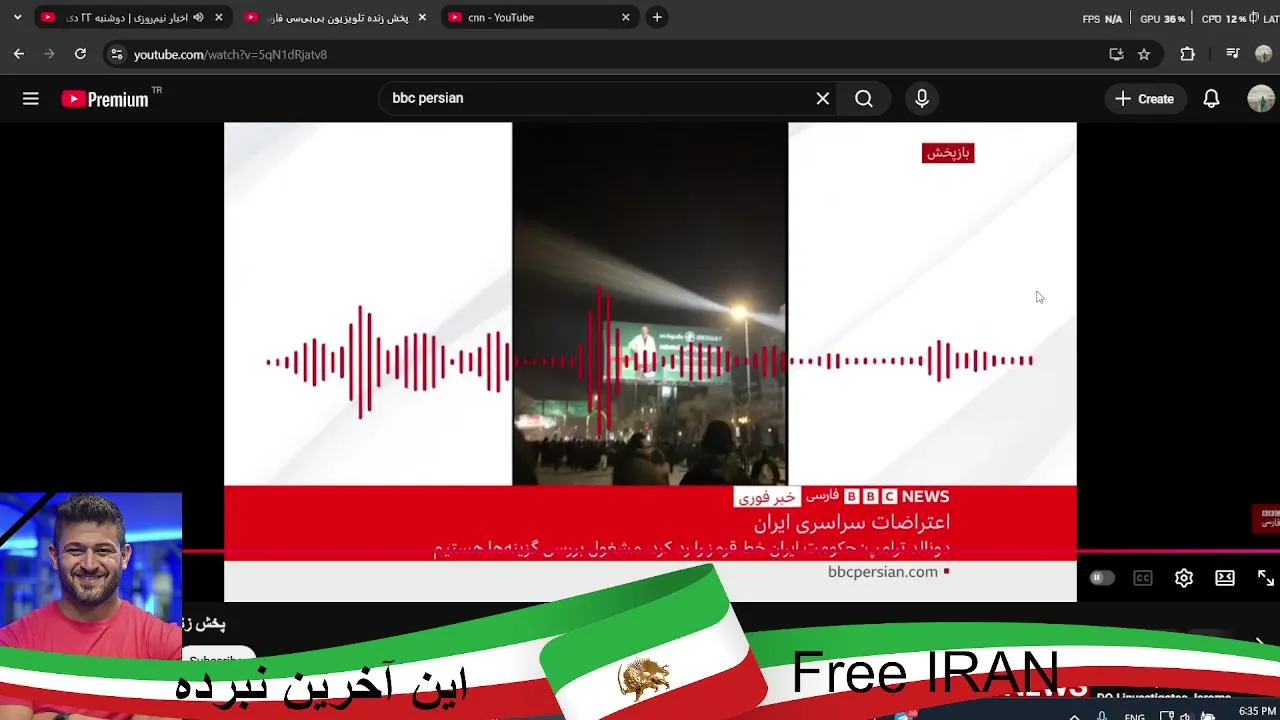Open the video player settings gear
Viewport: 1280px width, 720px height.
(1184, 578)
